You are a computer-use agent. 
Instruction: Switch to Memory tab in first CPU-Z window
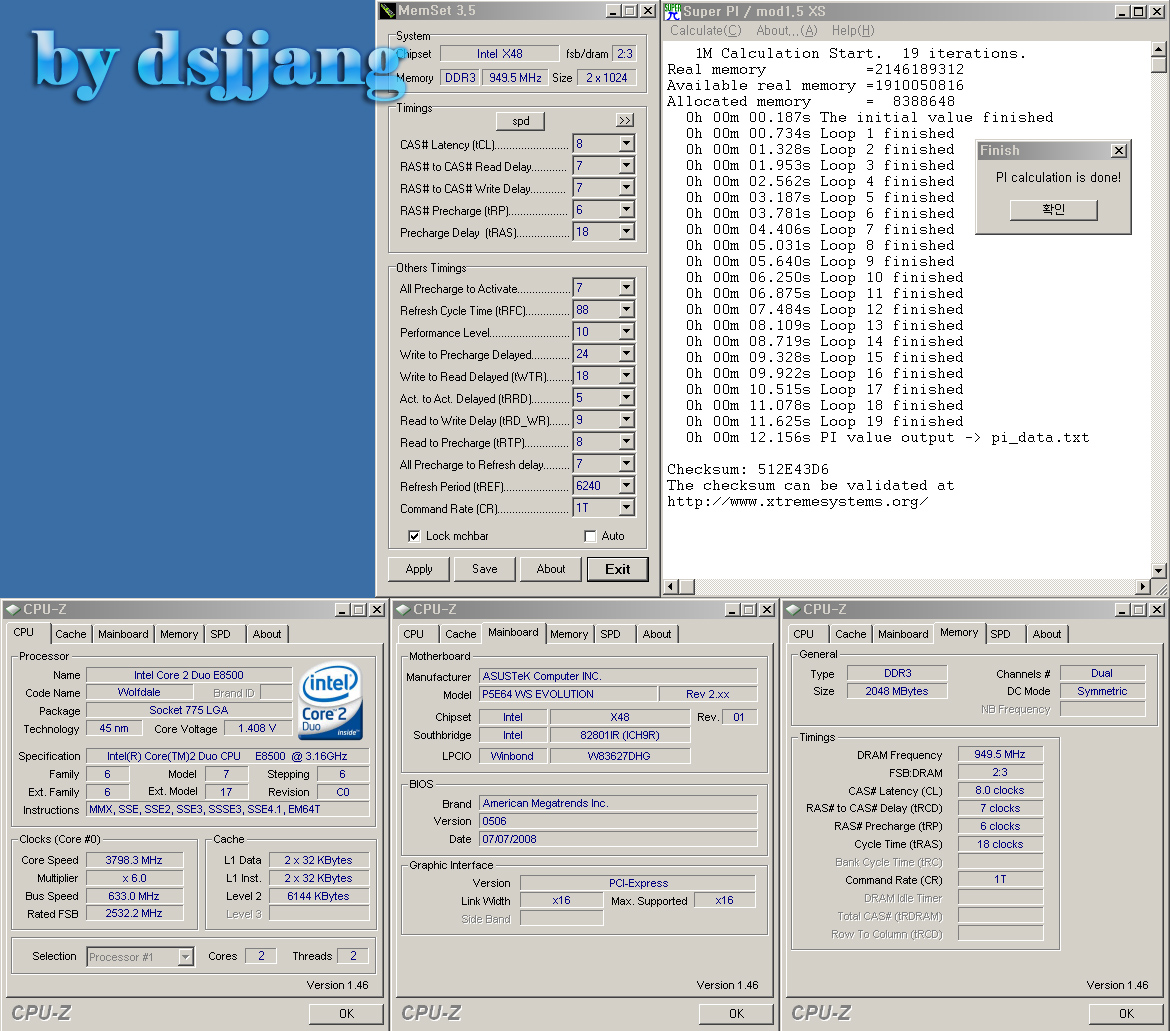(x=179, y=634)
